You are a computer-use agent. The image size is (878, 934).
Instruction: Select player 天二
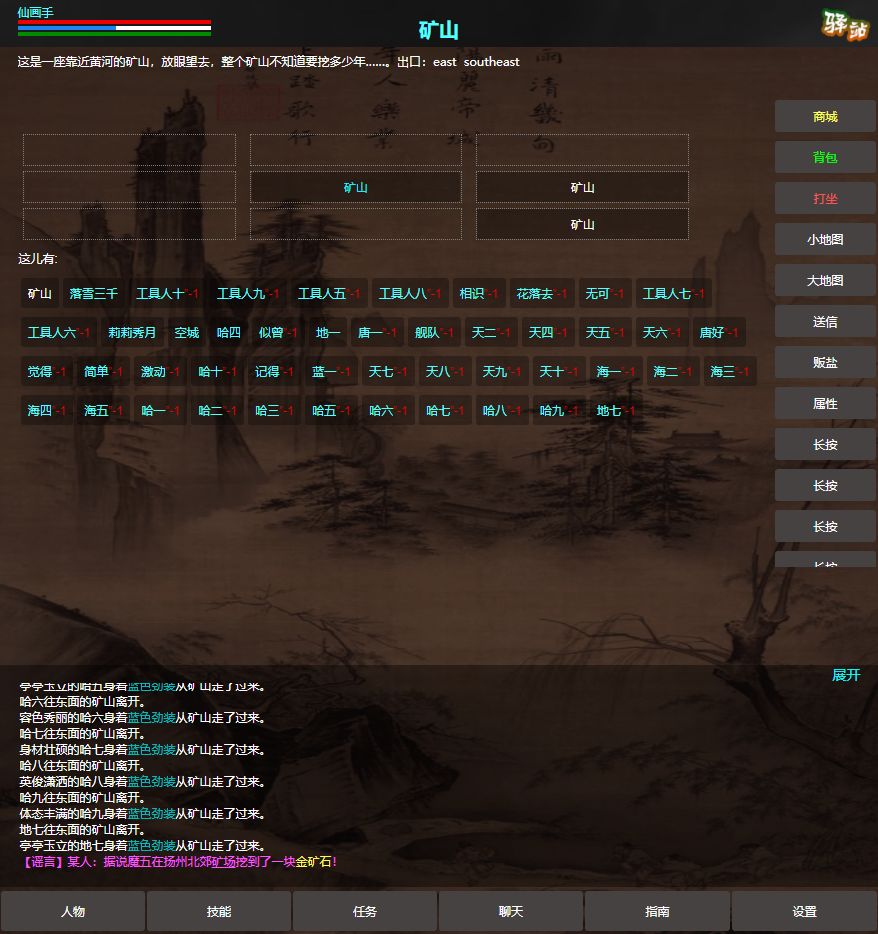(x=490, y=332)
